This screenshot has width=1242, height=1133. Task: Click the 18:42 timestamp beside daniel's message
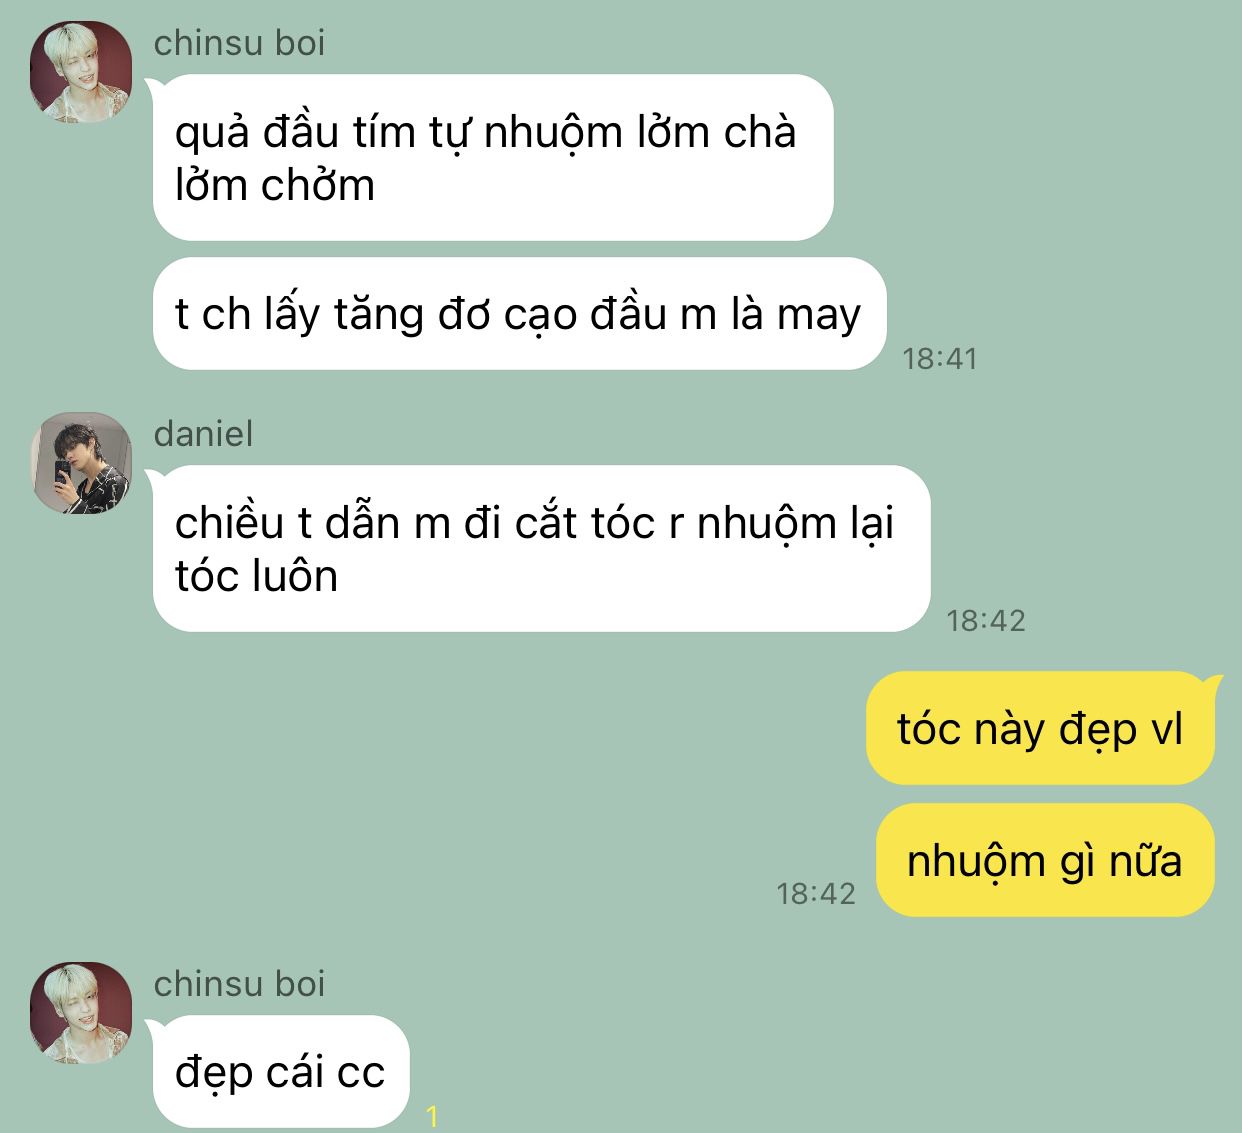tap(986, 620)
